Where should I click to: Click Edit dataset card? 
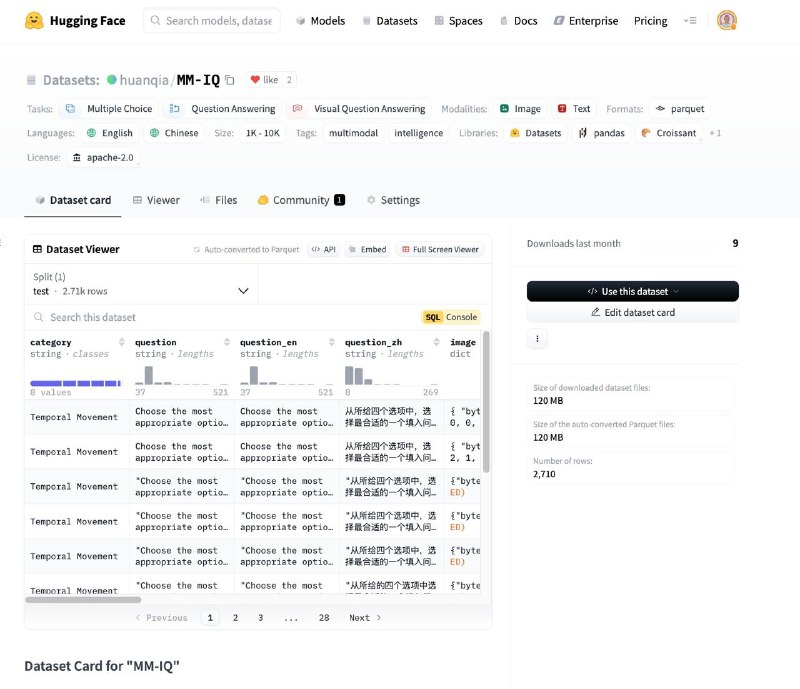[x=633, y=312]
